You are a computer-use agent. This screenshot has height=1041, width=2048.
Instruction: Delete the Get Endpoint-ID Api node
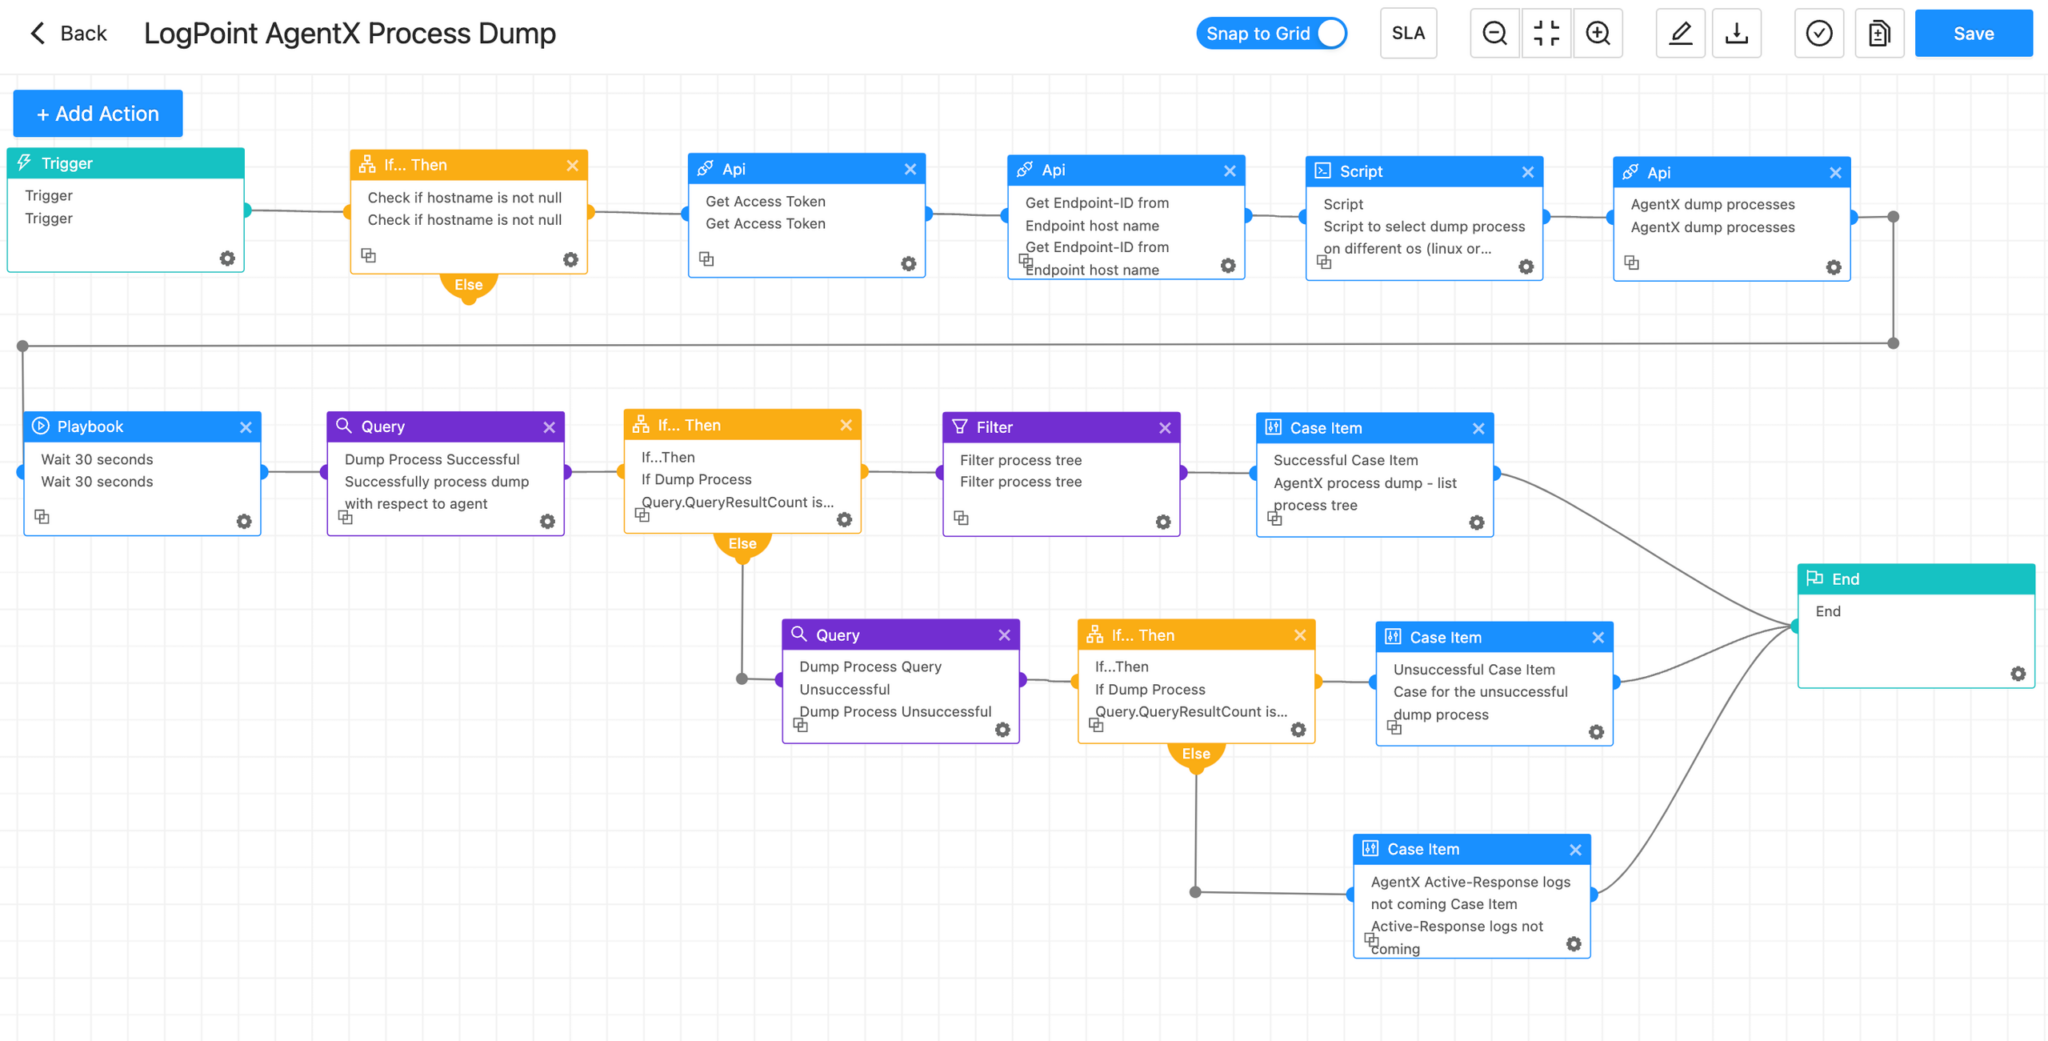(x=1230, y=171)
